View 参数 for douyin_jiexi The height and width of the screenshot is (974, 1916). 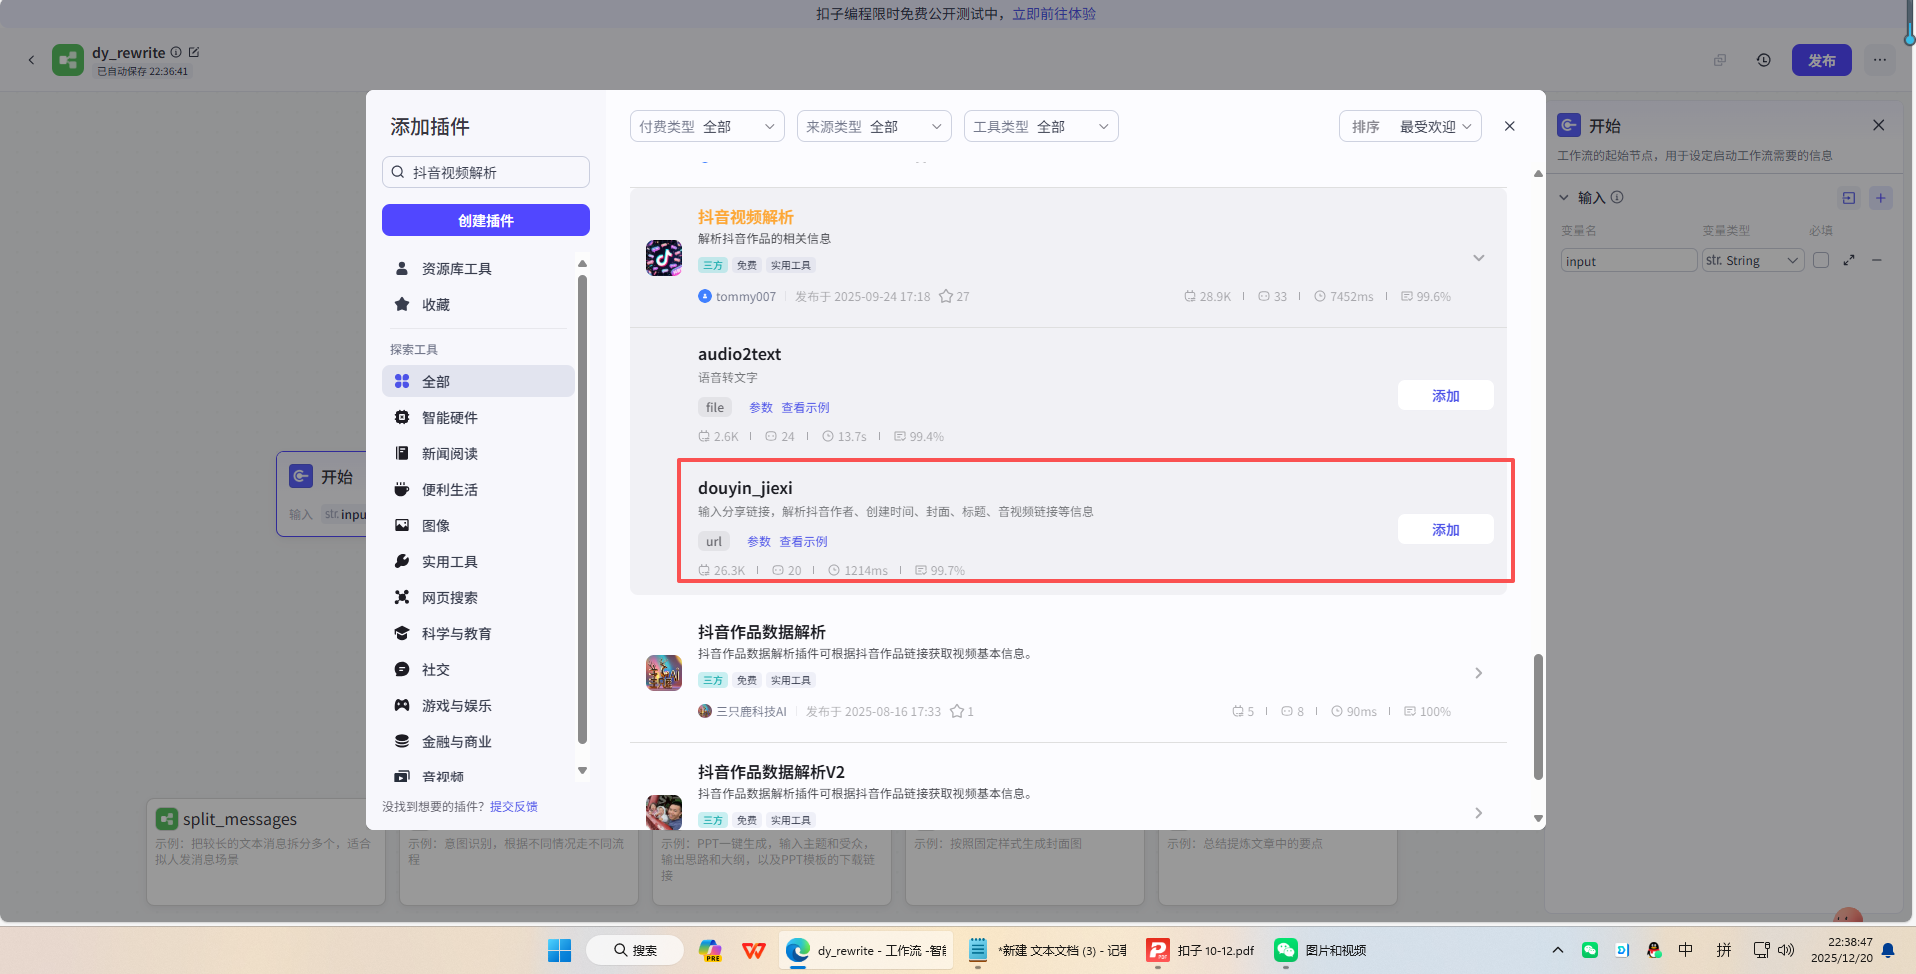click(x=759, y=541)
